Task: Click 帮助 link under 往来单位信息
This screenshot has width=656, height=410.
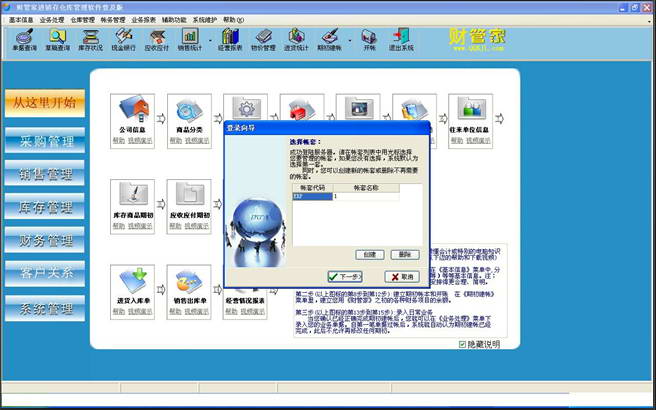Action: pyautogui.click(x=457, y=141)
